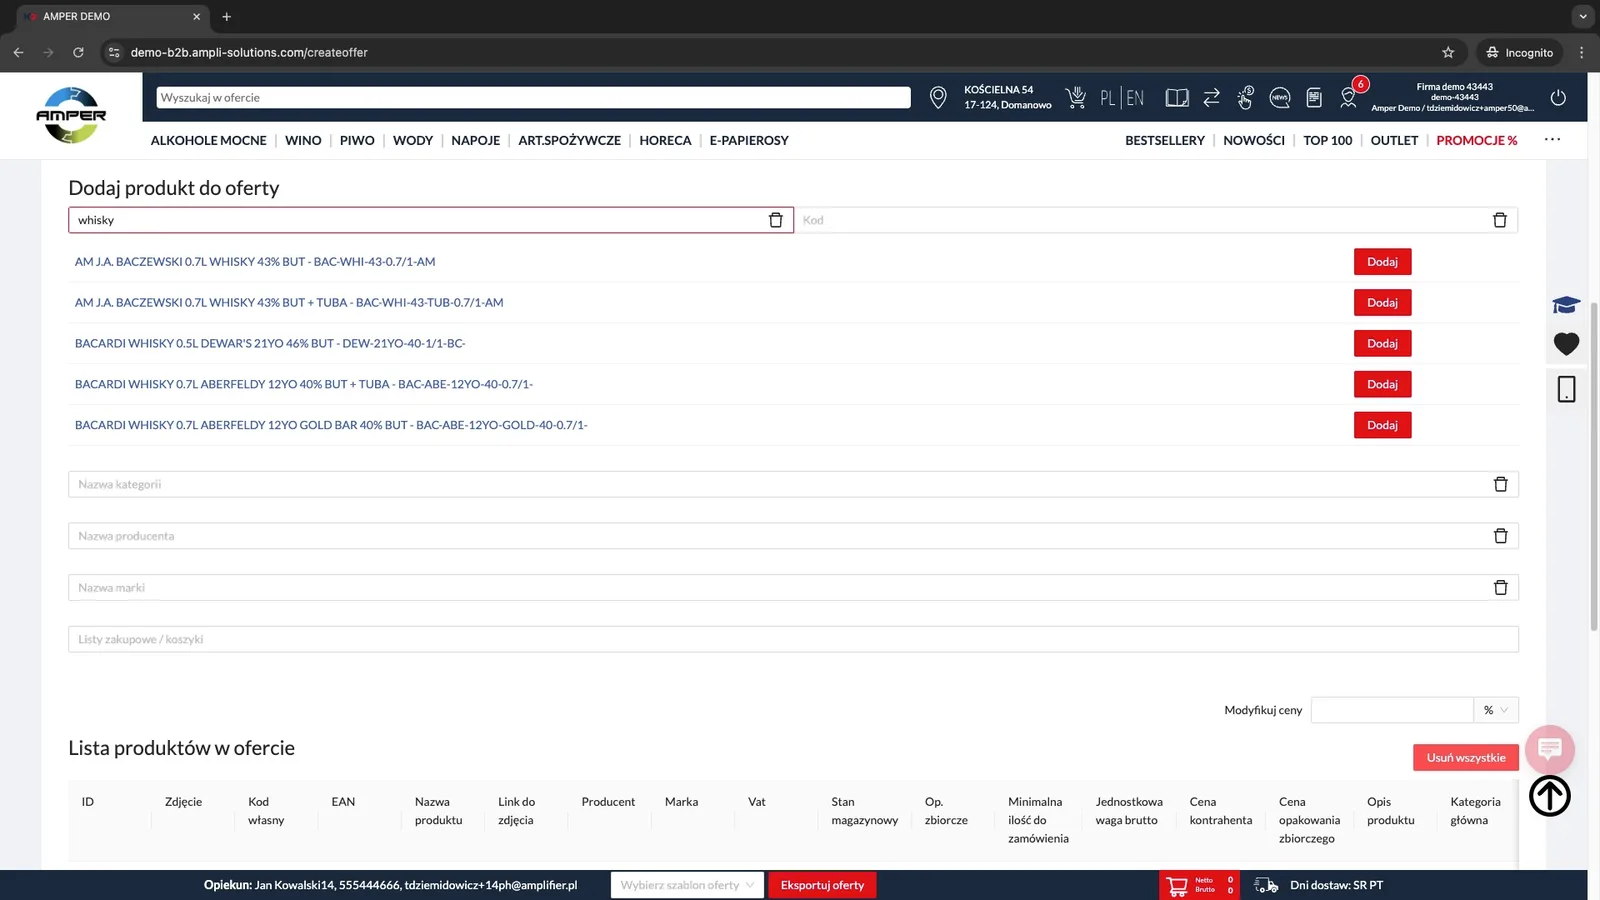This screenshot has height=900, width=1600.
Task: Open the PROMOCJE % menu item
Action: pyautogui.click(x=1477, y=140)
